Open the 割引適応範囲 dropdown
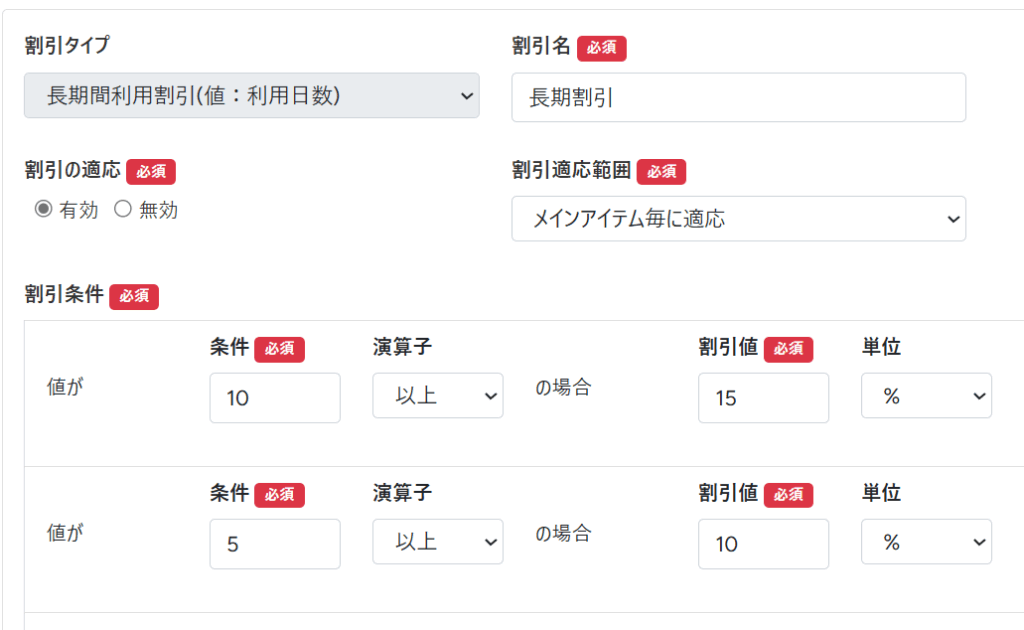Viewport: 1024px width, 630px height. tap(738, 219)
